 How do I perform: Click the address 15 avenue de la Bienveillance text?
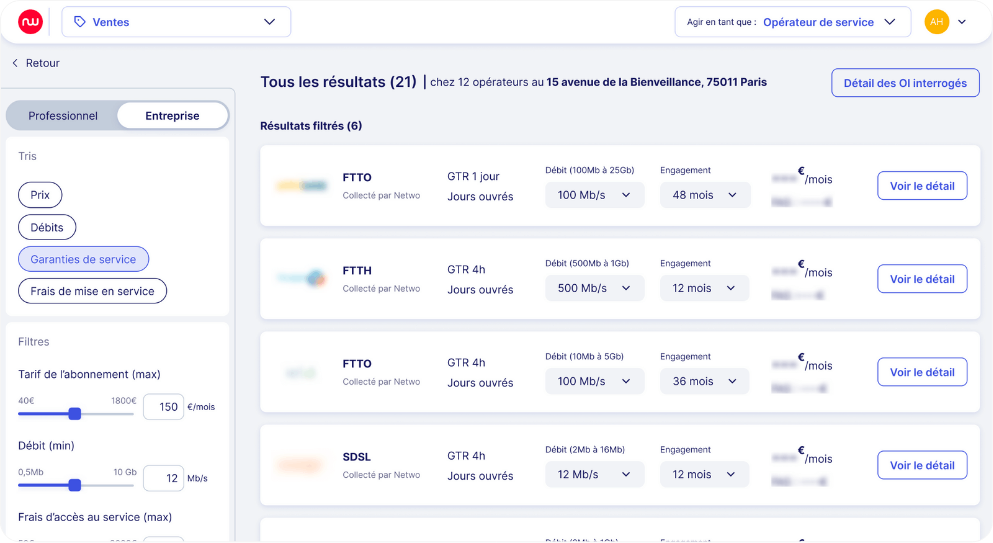(x=657, y=82)
